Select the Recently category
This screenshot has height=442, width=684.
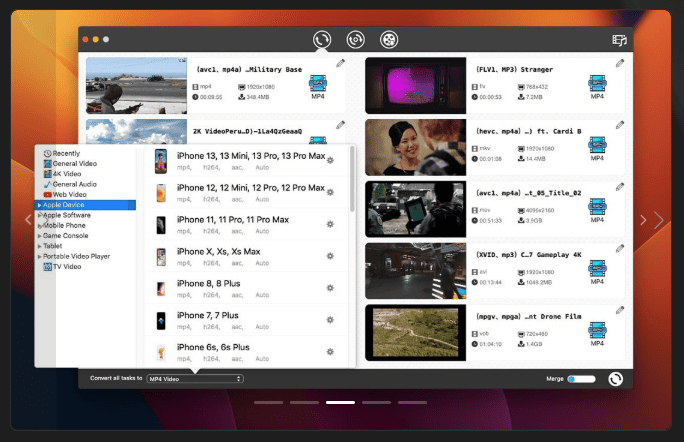(x=62, y=153)
